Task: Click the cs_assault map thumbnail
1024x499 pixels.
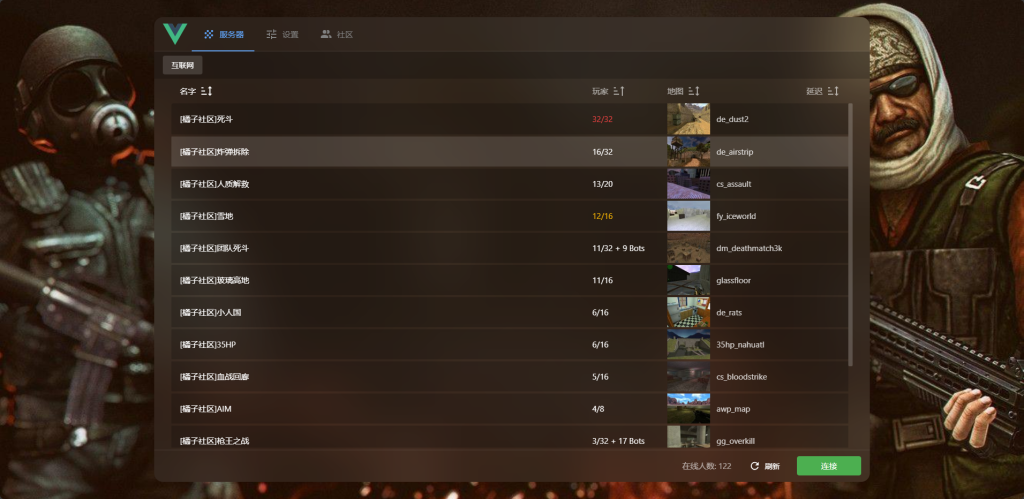Action: (x=688, y=184)
